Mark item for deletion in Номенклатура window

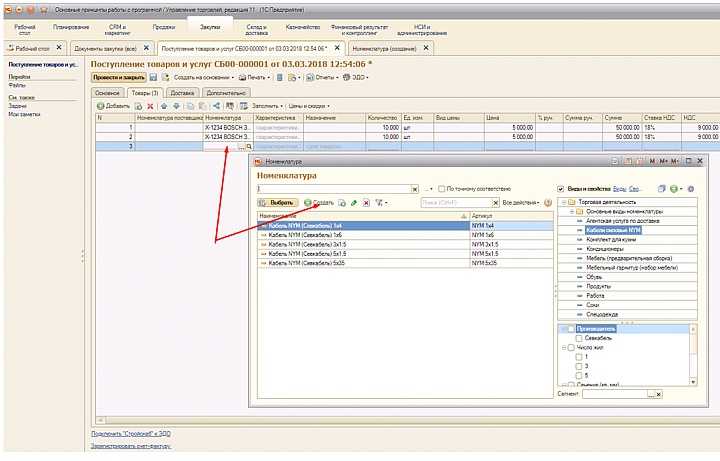[x=366, y=202]
